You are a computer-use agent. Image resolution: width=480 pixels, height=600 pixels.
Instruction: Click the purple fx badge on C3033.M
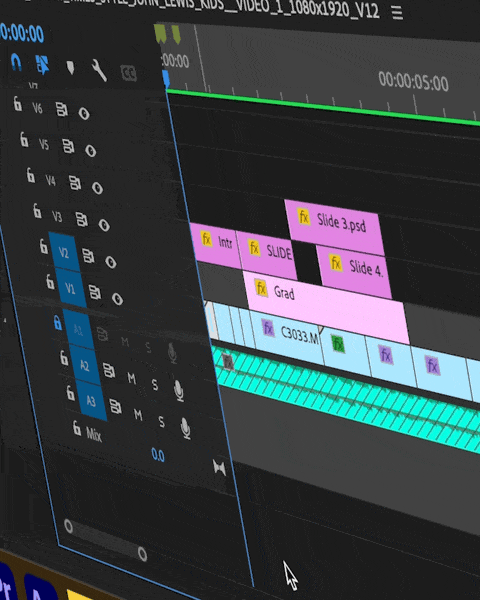tap(268, 328)
